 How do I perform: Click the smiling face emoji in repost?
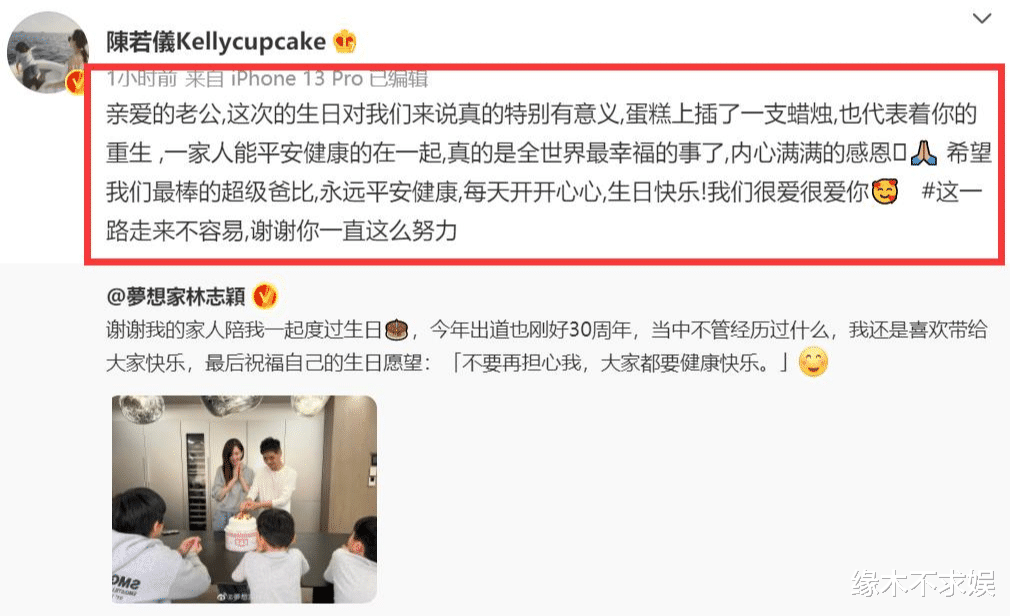coord(812,363)
